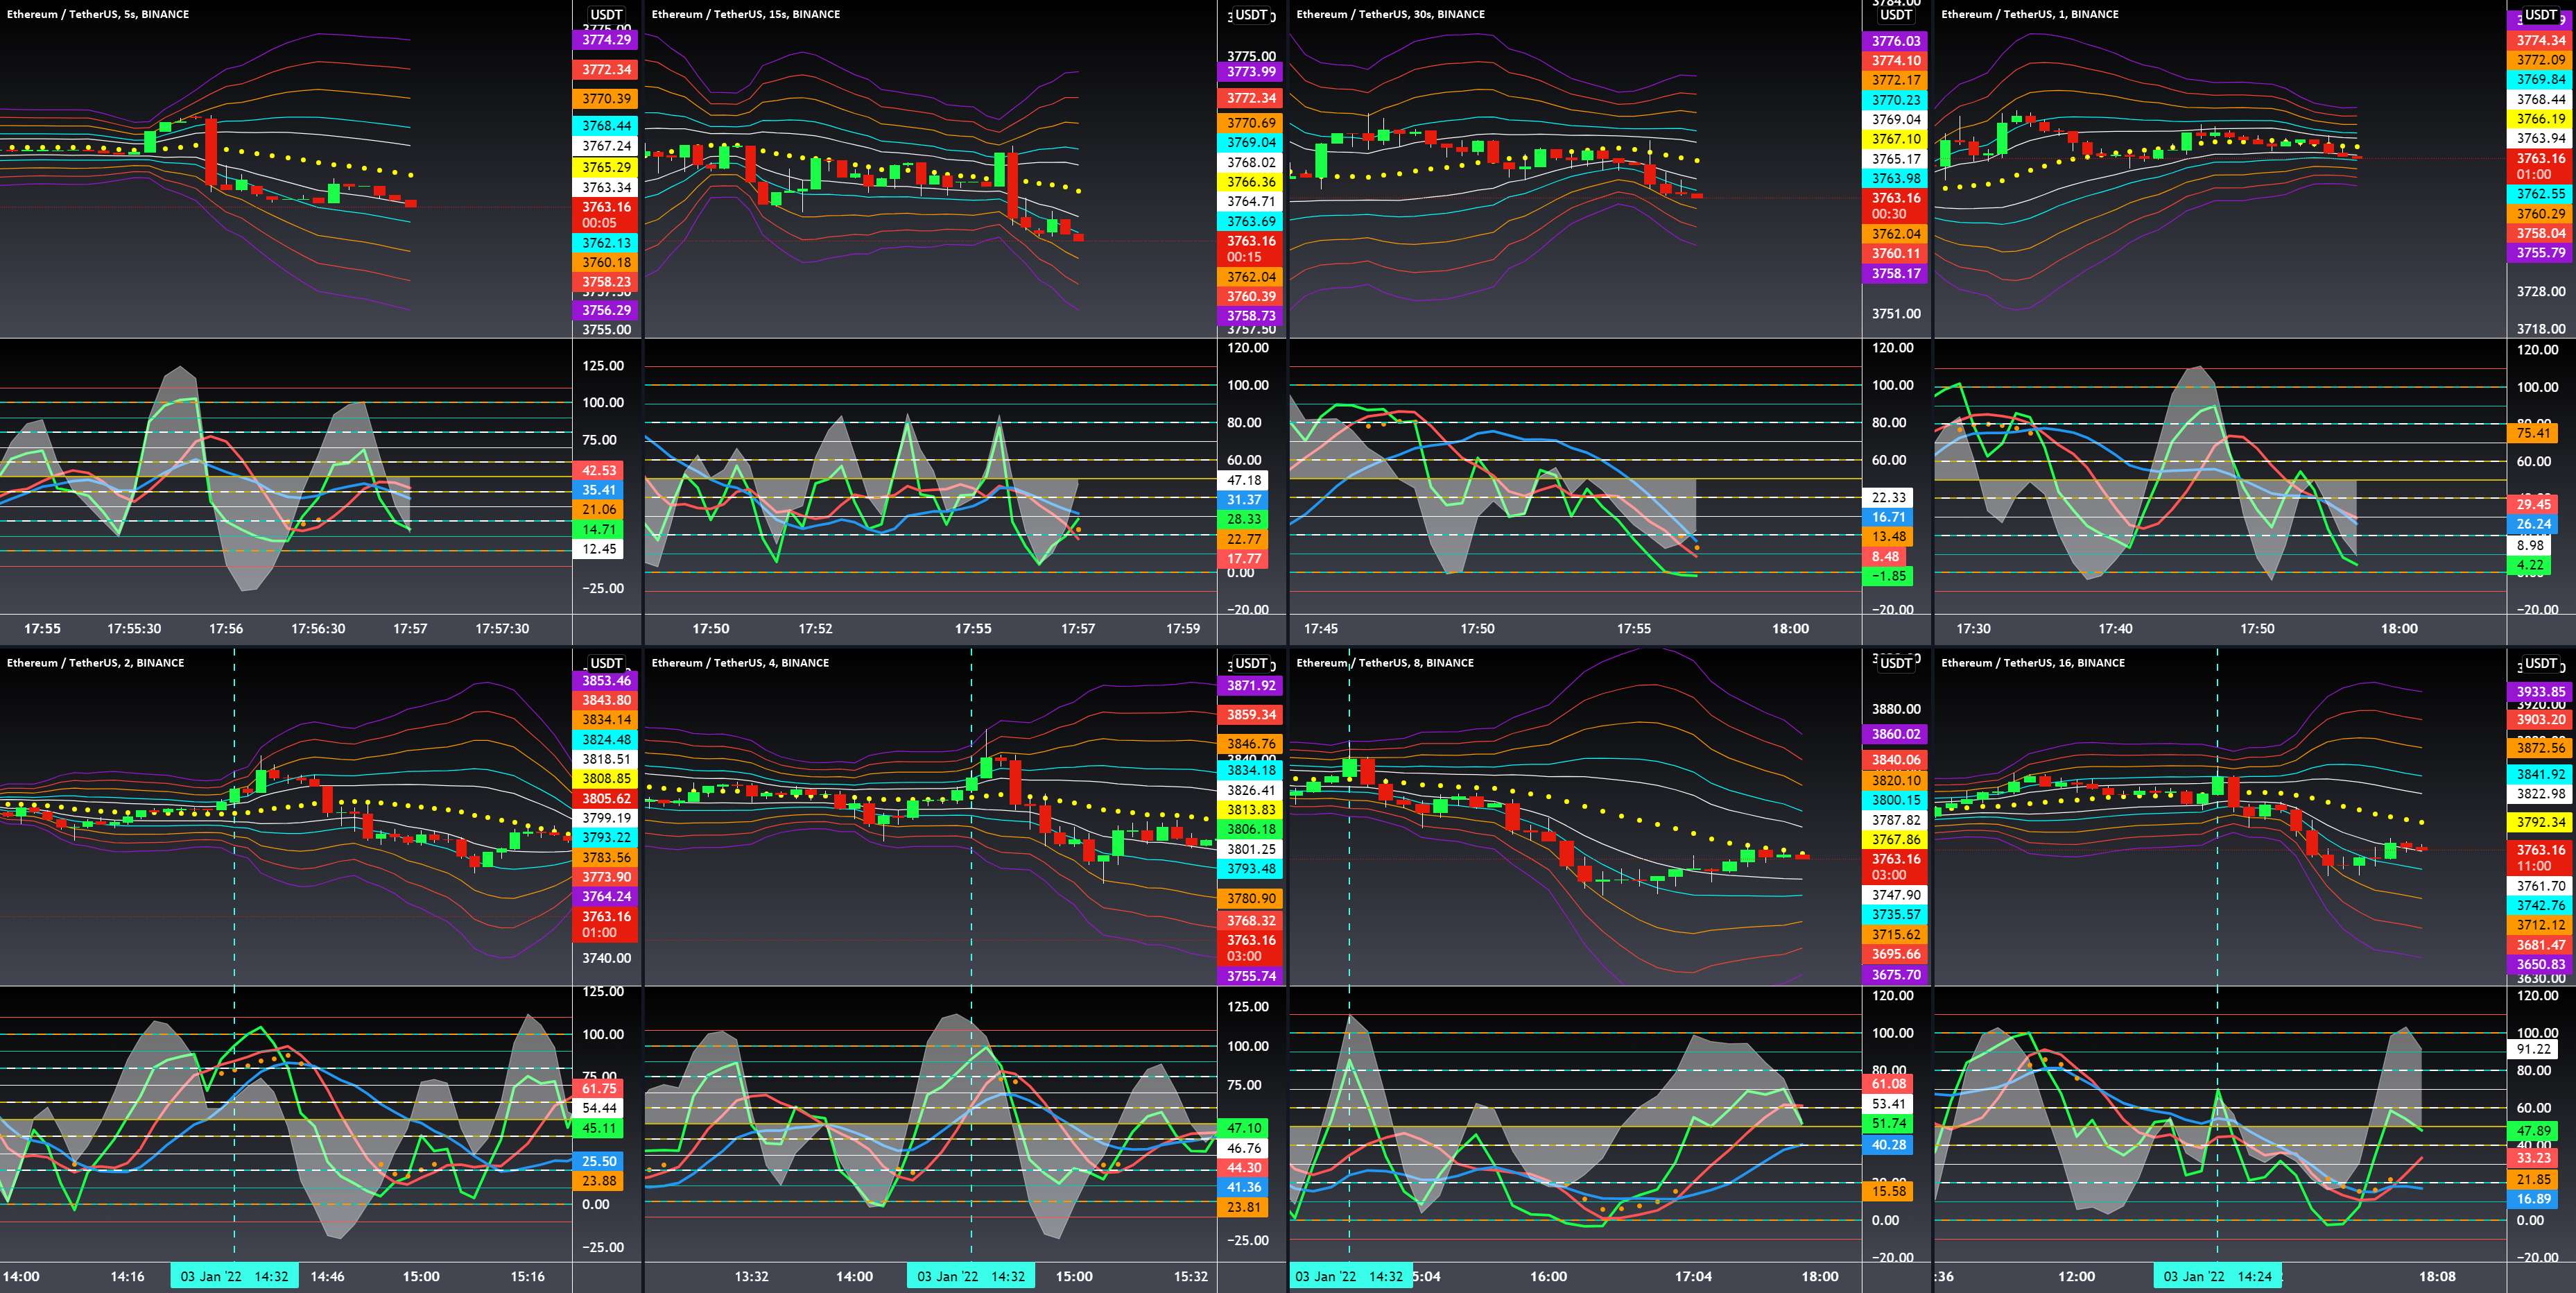Click the yellow 3765.29 price label
2576x1293 pixels.
[x=606, y=167]
